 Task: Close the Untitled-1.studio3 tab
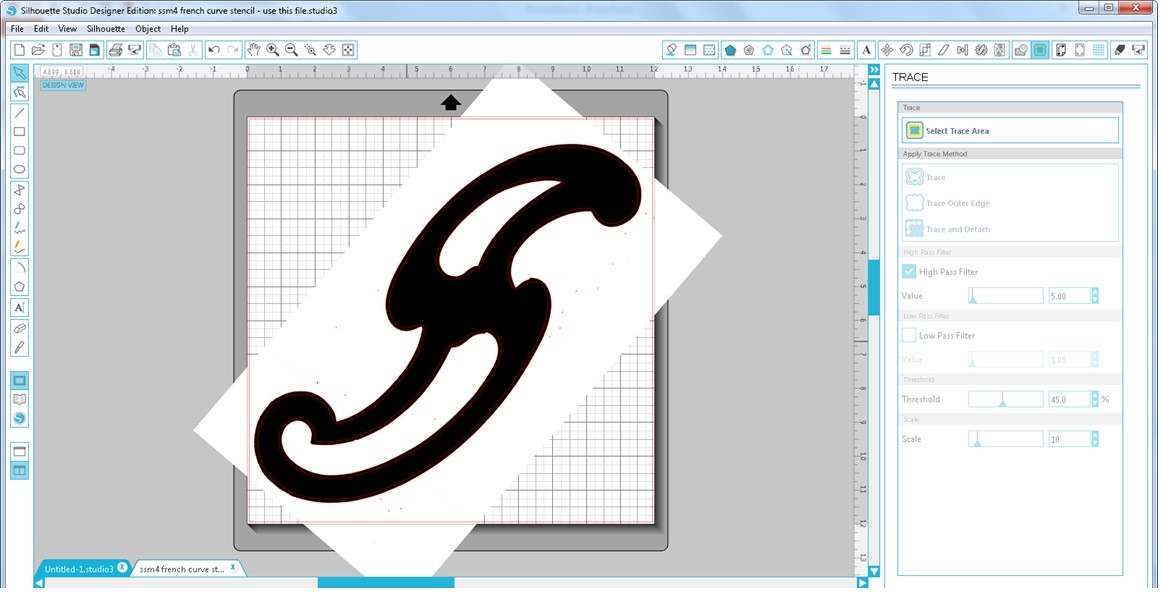point(122,568)
